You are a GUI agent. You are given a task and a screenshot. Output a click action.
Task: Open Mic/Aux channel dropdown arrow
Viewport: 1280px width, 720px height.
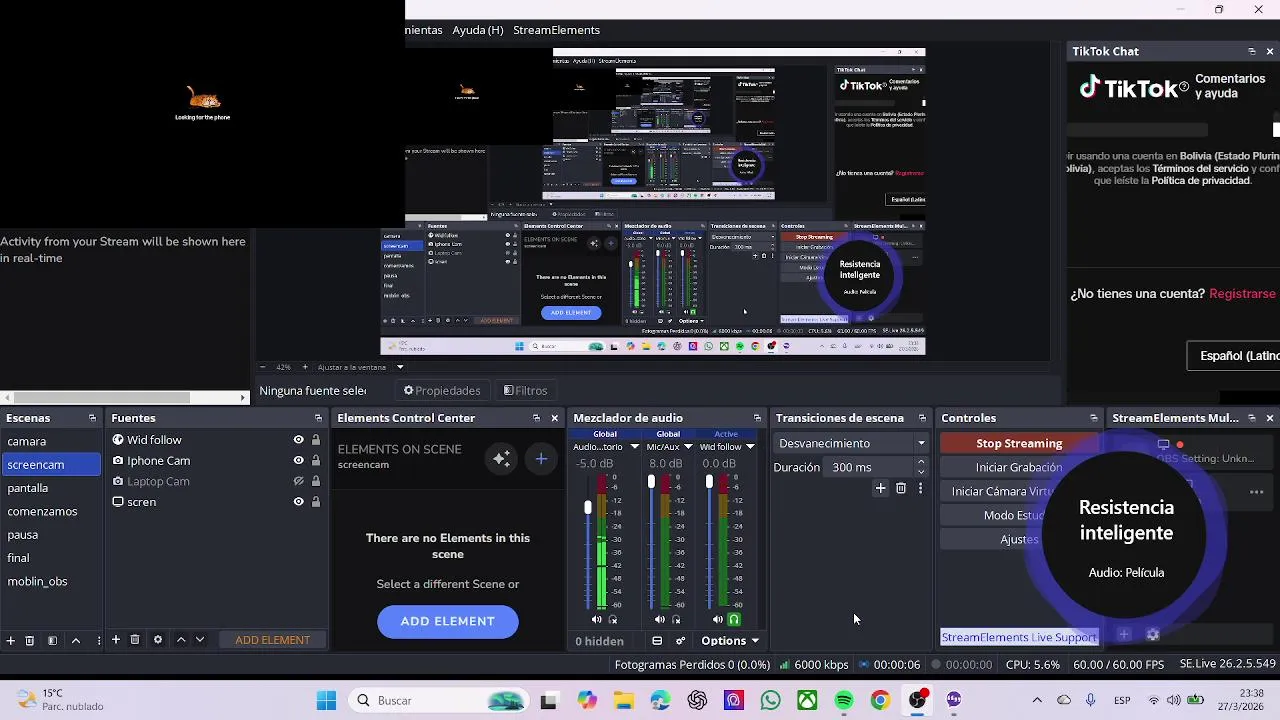[x=688, y=447]
